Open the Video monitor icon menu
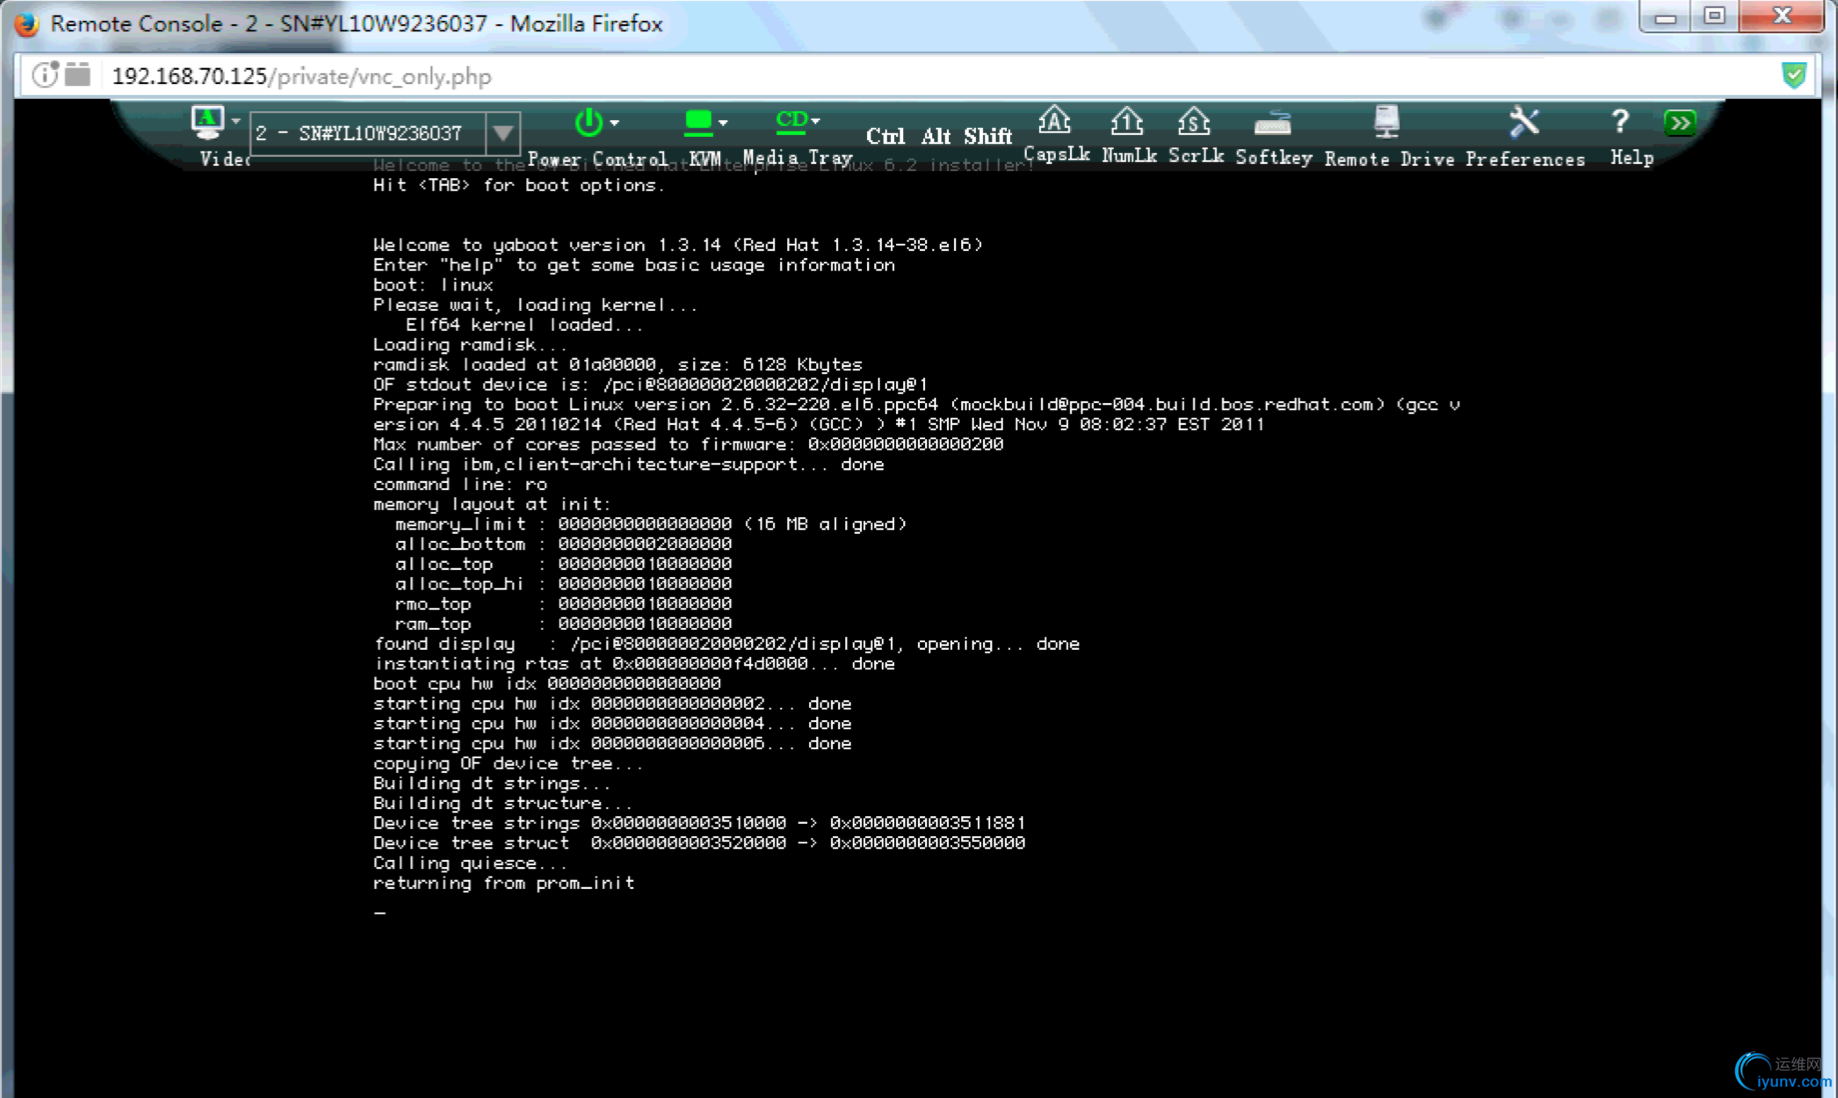 [207, 122]
